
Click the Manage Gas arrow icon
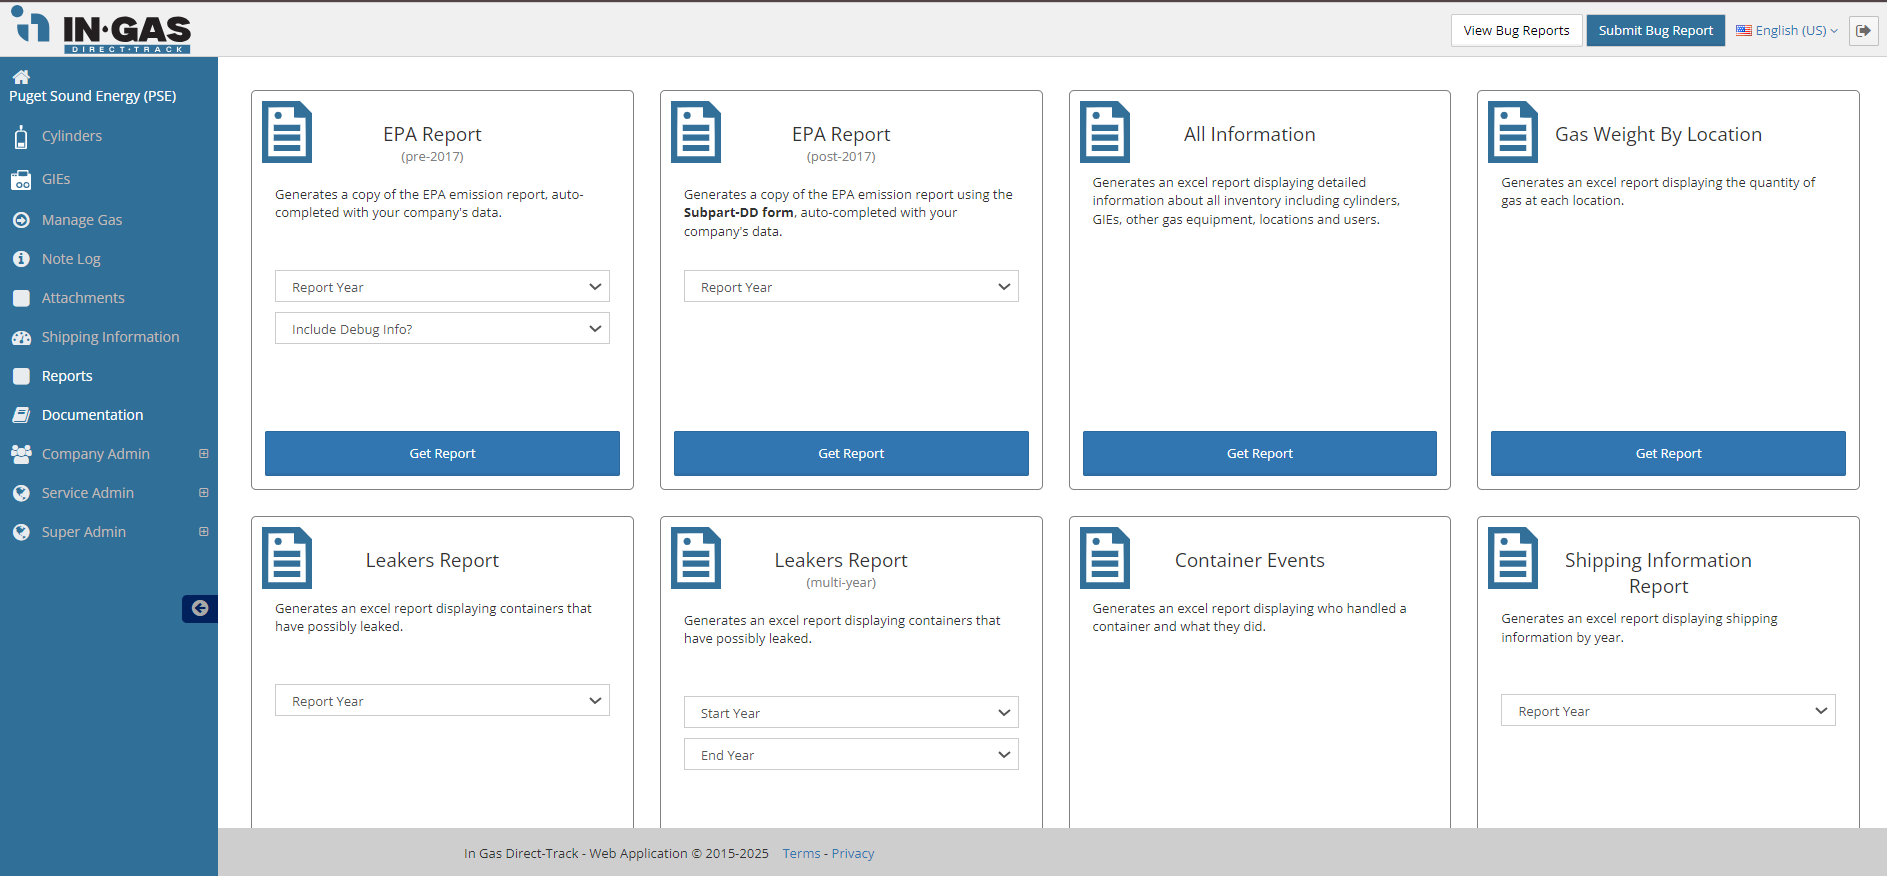pyautogui.click(x=21, y=220)
